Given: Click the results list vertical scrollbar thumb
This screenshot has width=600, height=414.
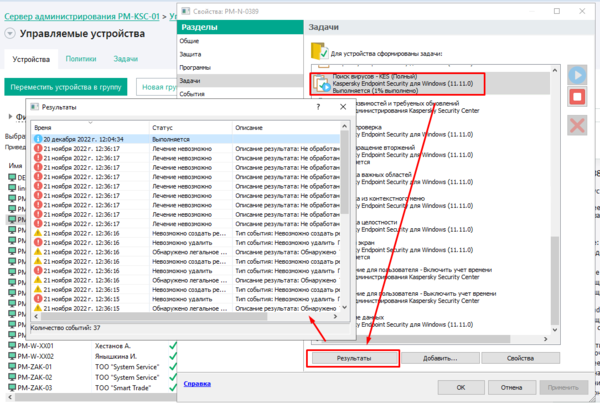Looking at the screenshot, I should click(345, 172).
